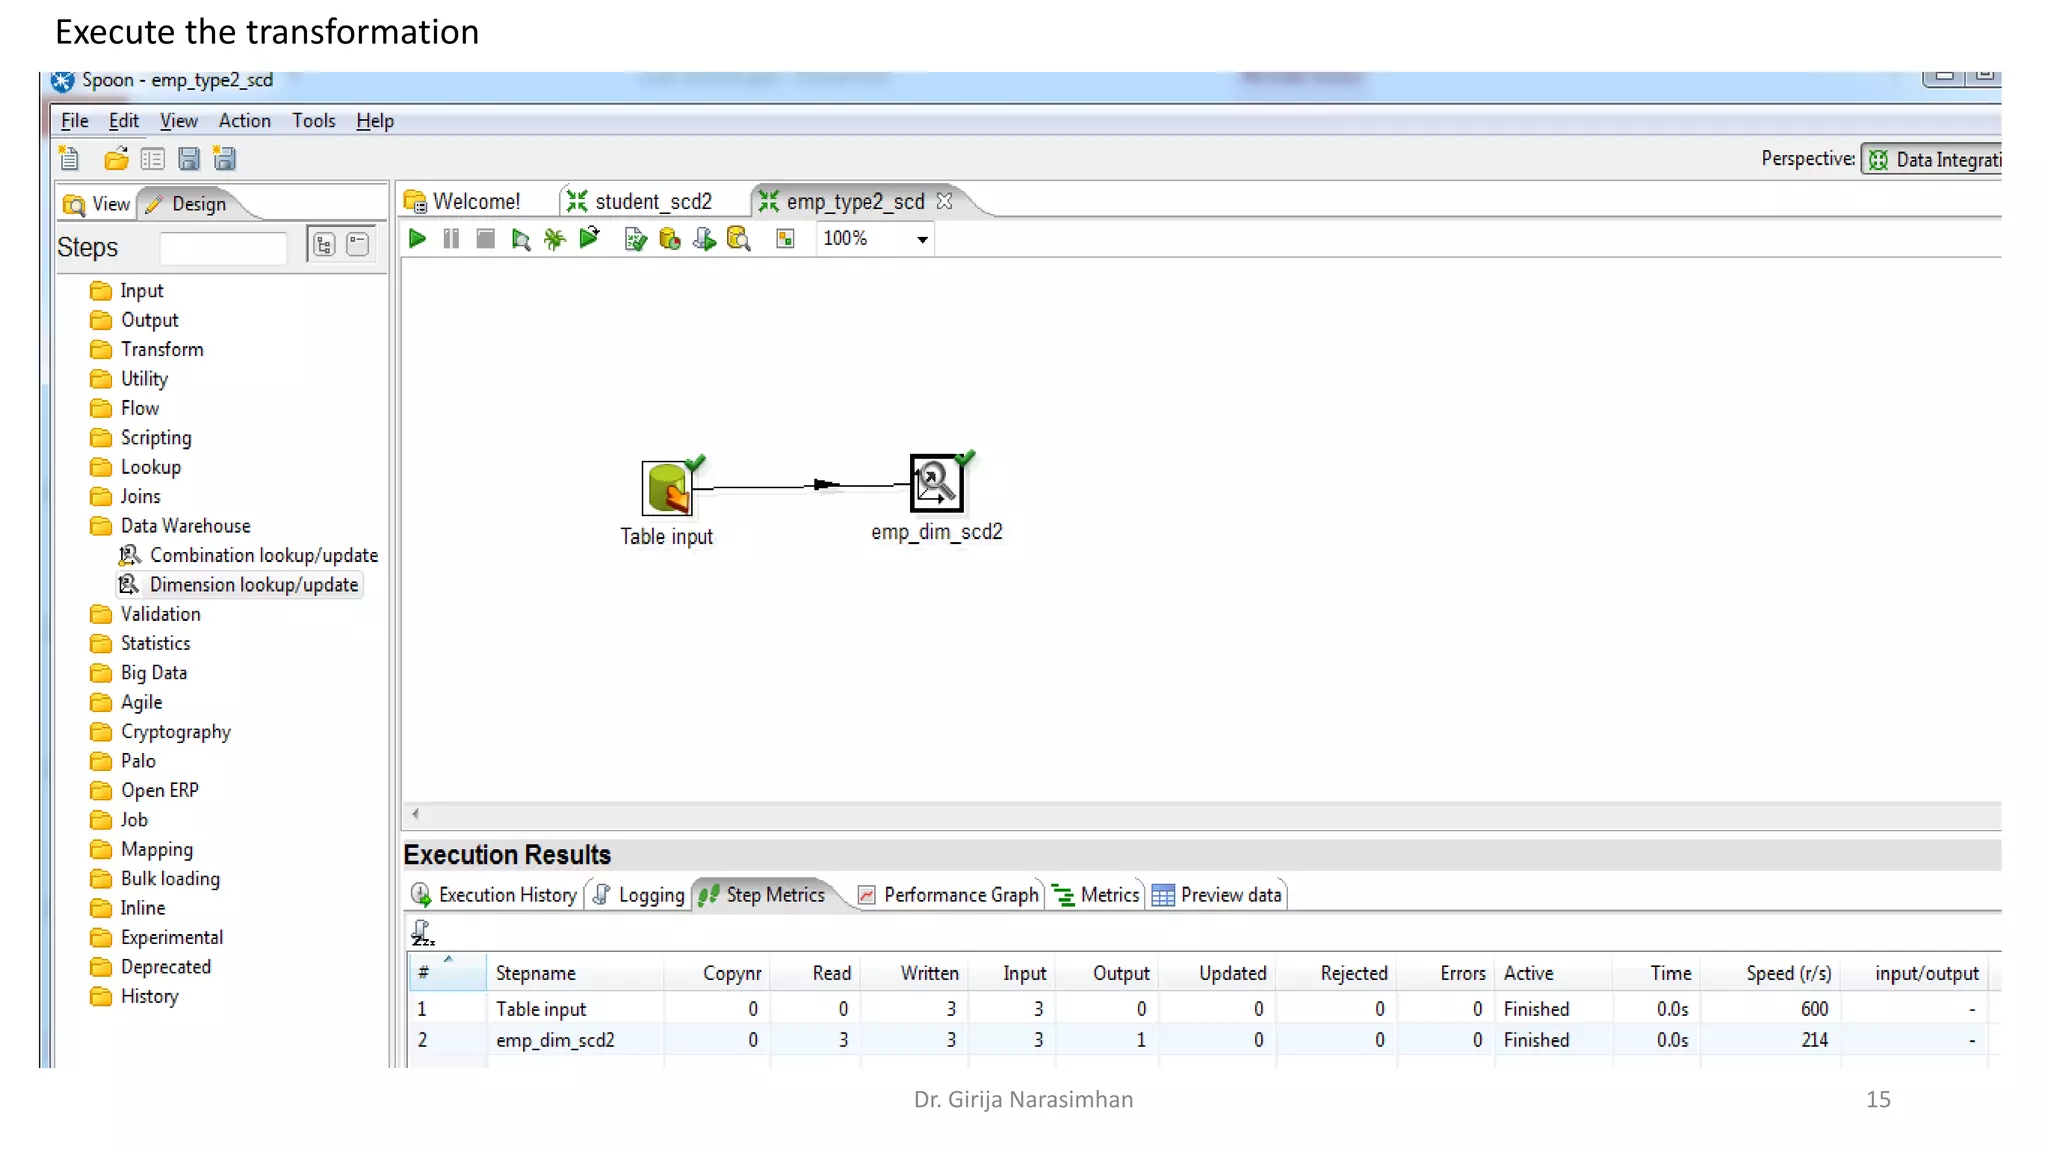Switch to the student_scd2 tab

pos(652,202)
